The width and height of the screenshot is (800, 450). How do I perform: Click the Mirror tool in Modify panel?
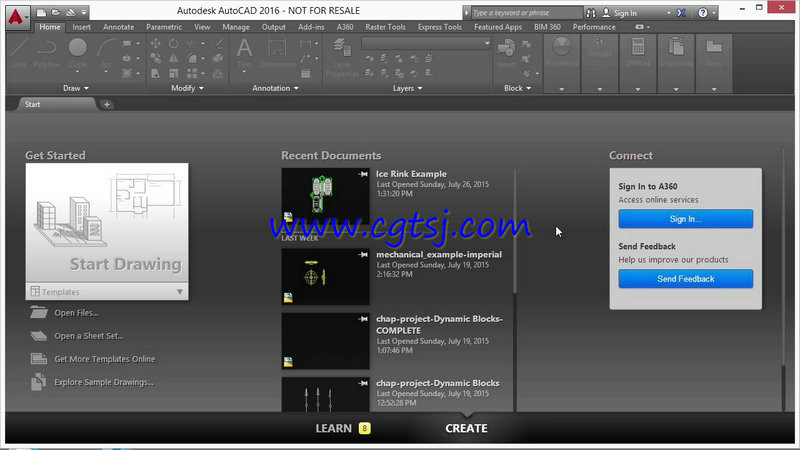(x=173, y=59)
